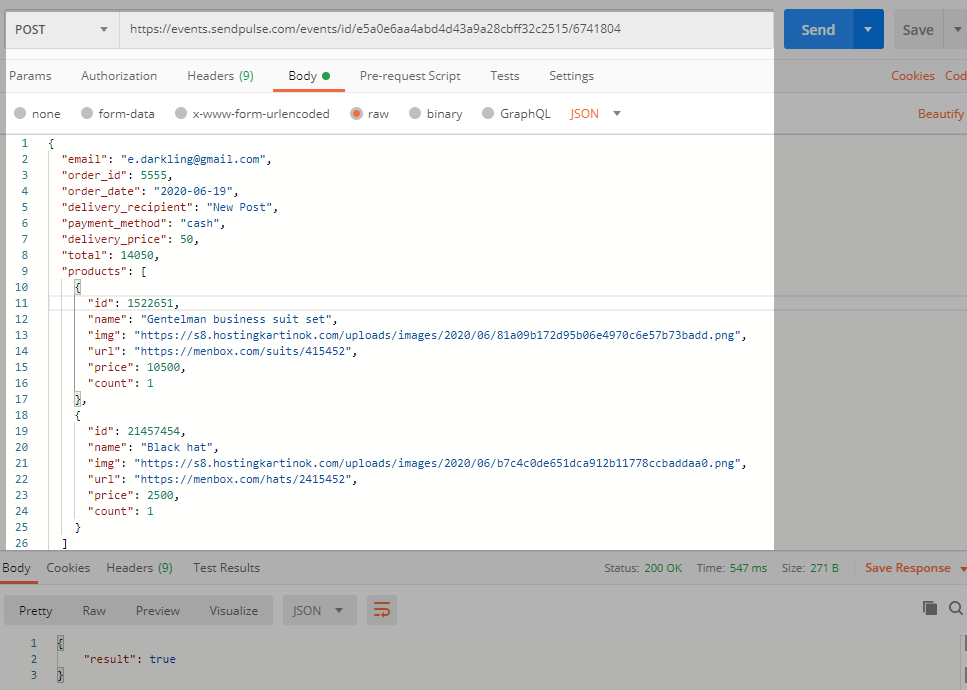The width and height of the screenshot is (967, 690).
Task: Switch response view to Pretty
Action: (x=36, y=610)
